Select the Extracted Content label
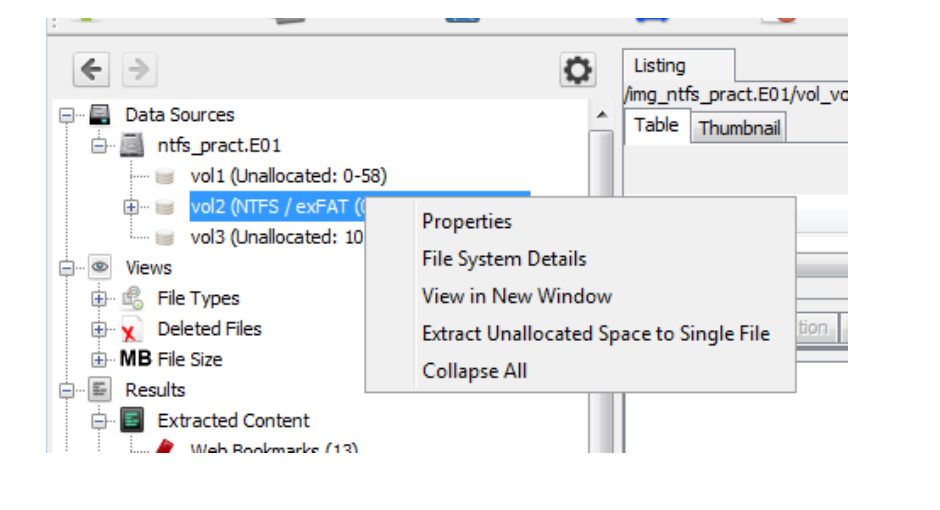 point(233,420)
